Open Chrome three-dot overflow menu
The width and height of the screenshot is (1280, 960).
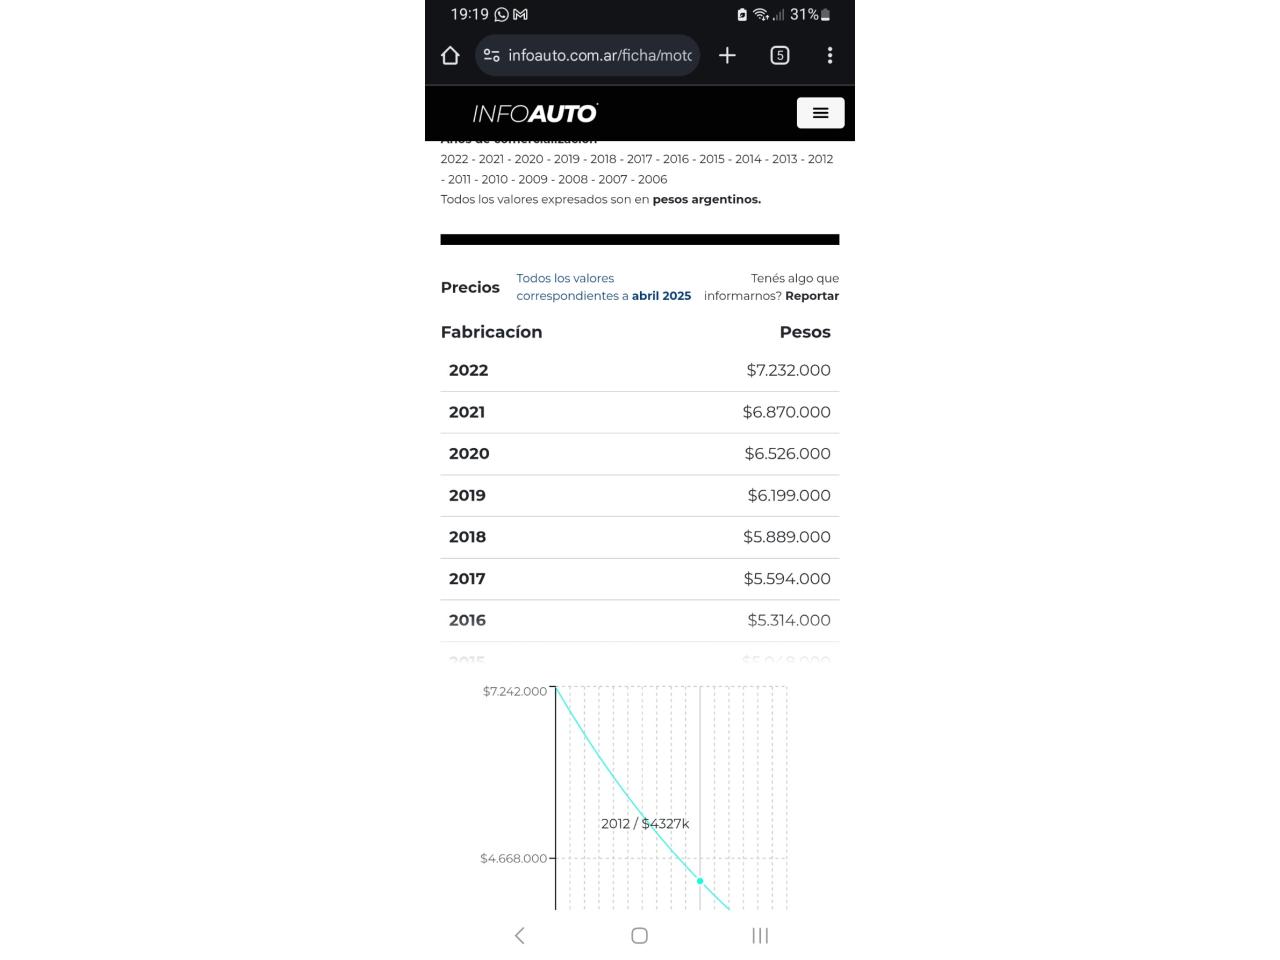(x=830, y=55)
